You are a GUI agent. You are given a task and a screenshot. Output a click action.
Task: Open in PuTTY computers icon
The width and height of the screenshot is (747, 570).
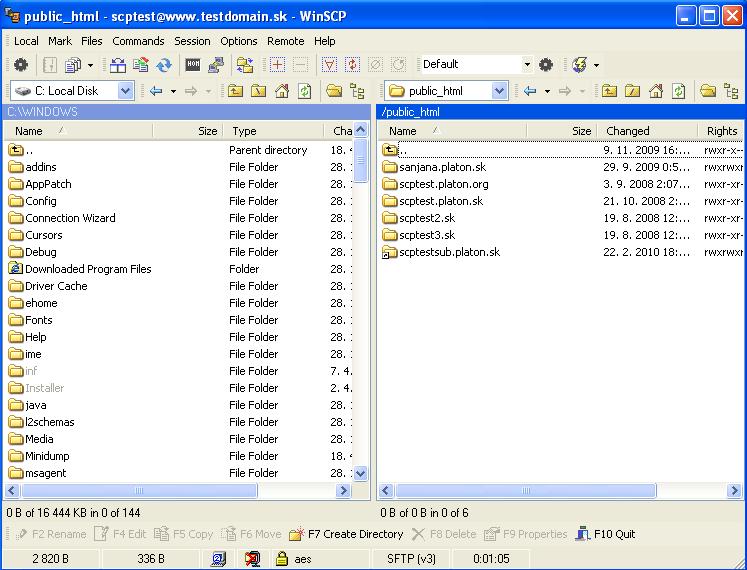tap(216, 64)
